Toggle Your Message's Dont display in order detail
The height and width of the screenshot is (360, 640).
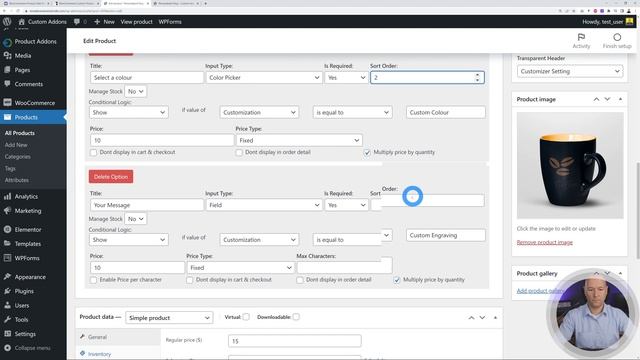300,280
